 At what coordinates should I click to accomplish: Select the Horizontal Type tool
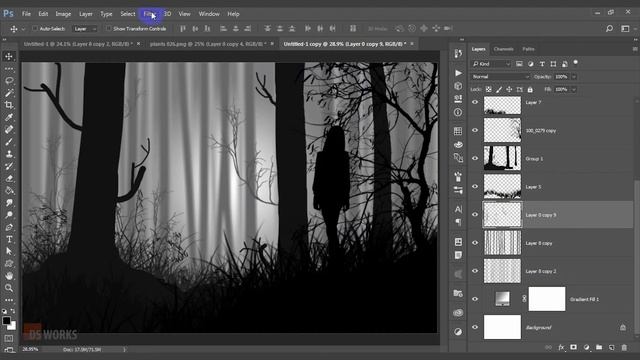point(9,240)
